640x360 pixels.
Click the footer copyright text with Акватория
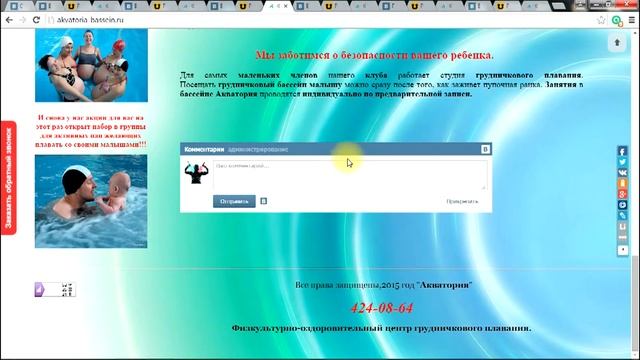383,285
